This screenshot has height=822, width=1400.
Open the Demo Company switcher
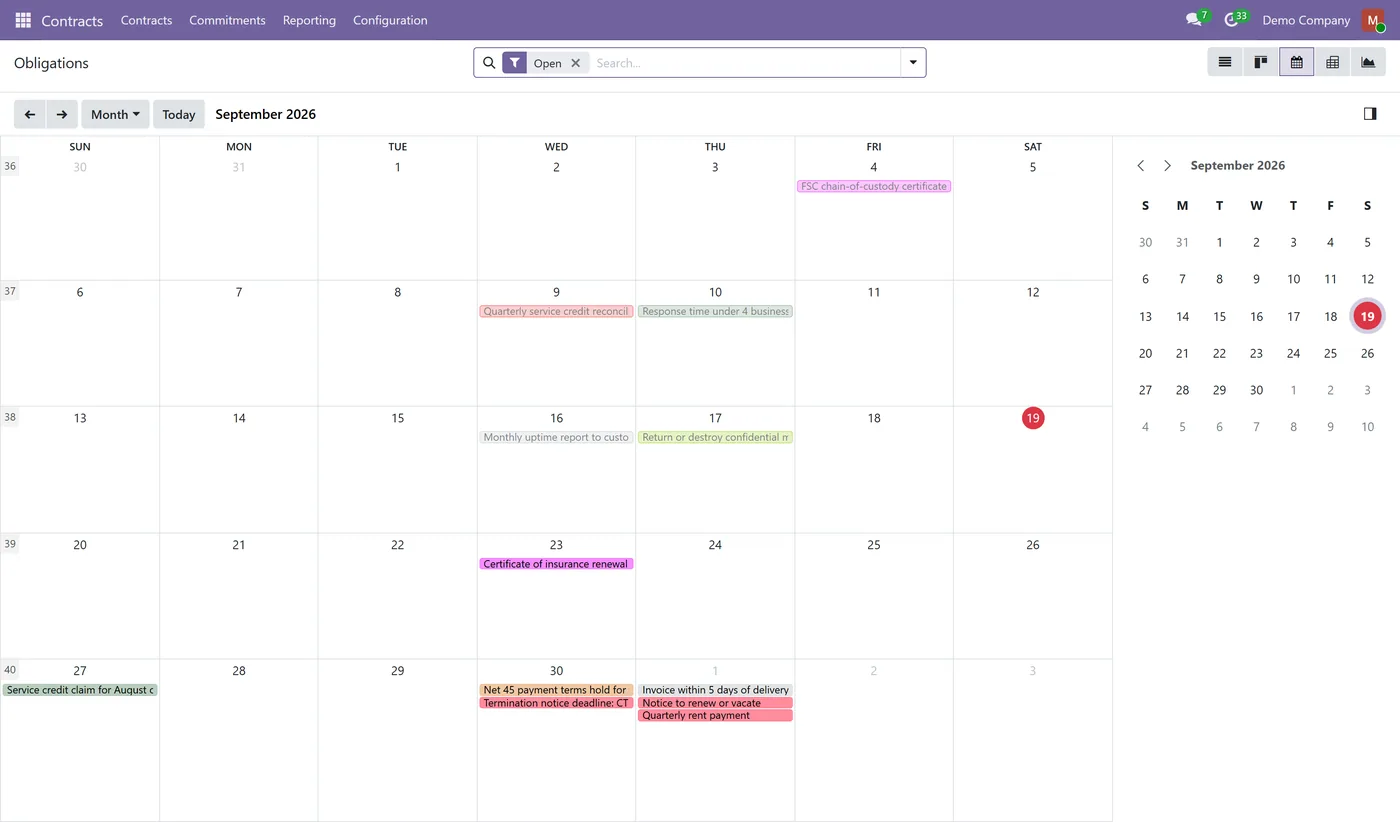[x=1306, y=20]
